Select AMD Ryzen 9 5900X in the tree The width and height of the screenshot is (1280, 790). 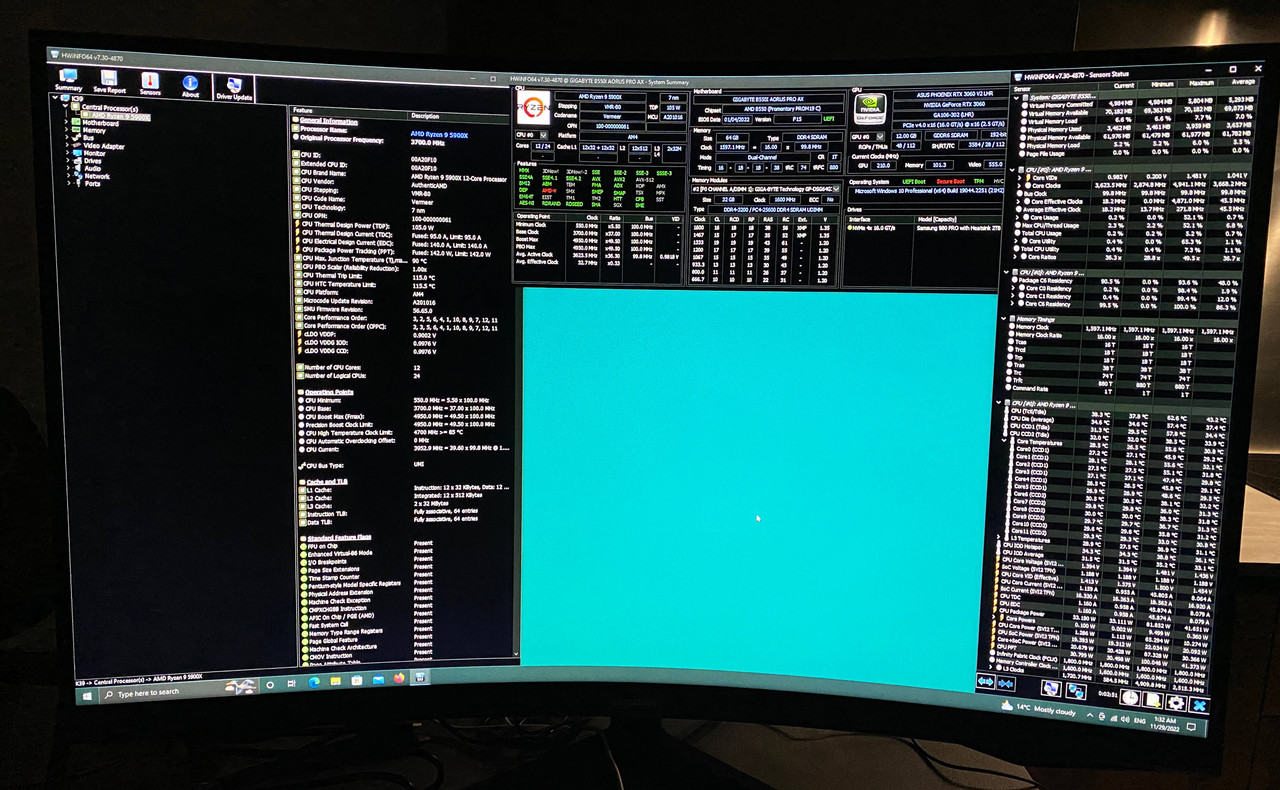114,116
